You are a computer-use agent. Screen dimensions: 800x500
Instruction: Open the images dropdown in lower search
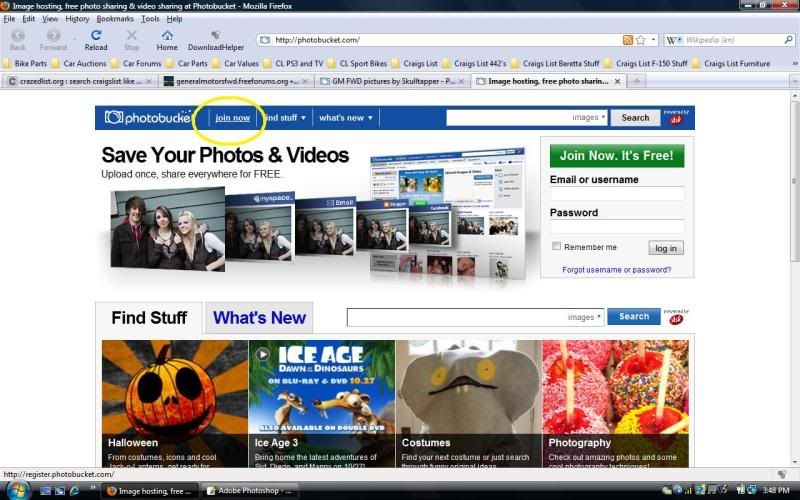click(x=584, y=317)
